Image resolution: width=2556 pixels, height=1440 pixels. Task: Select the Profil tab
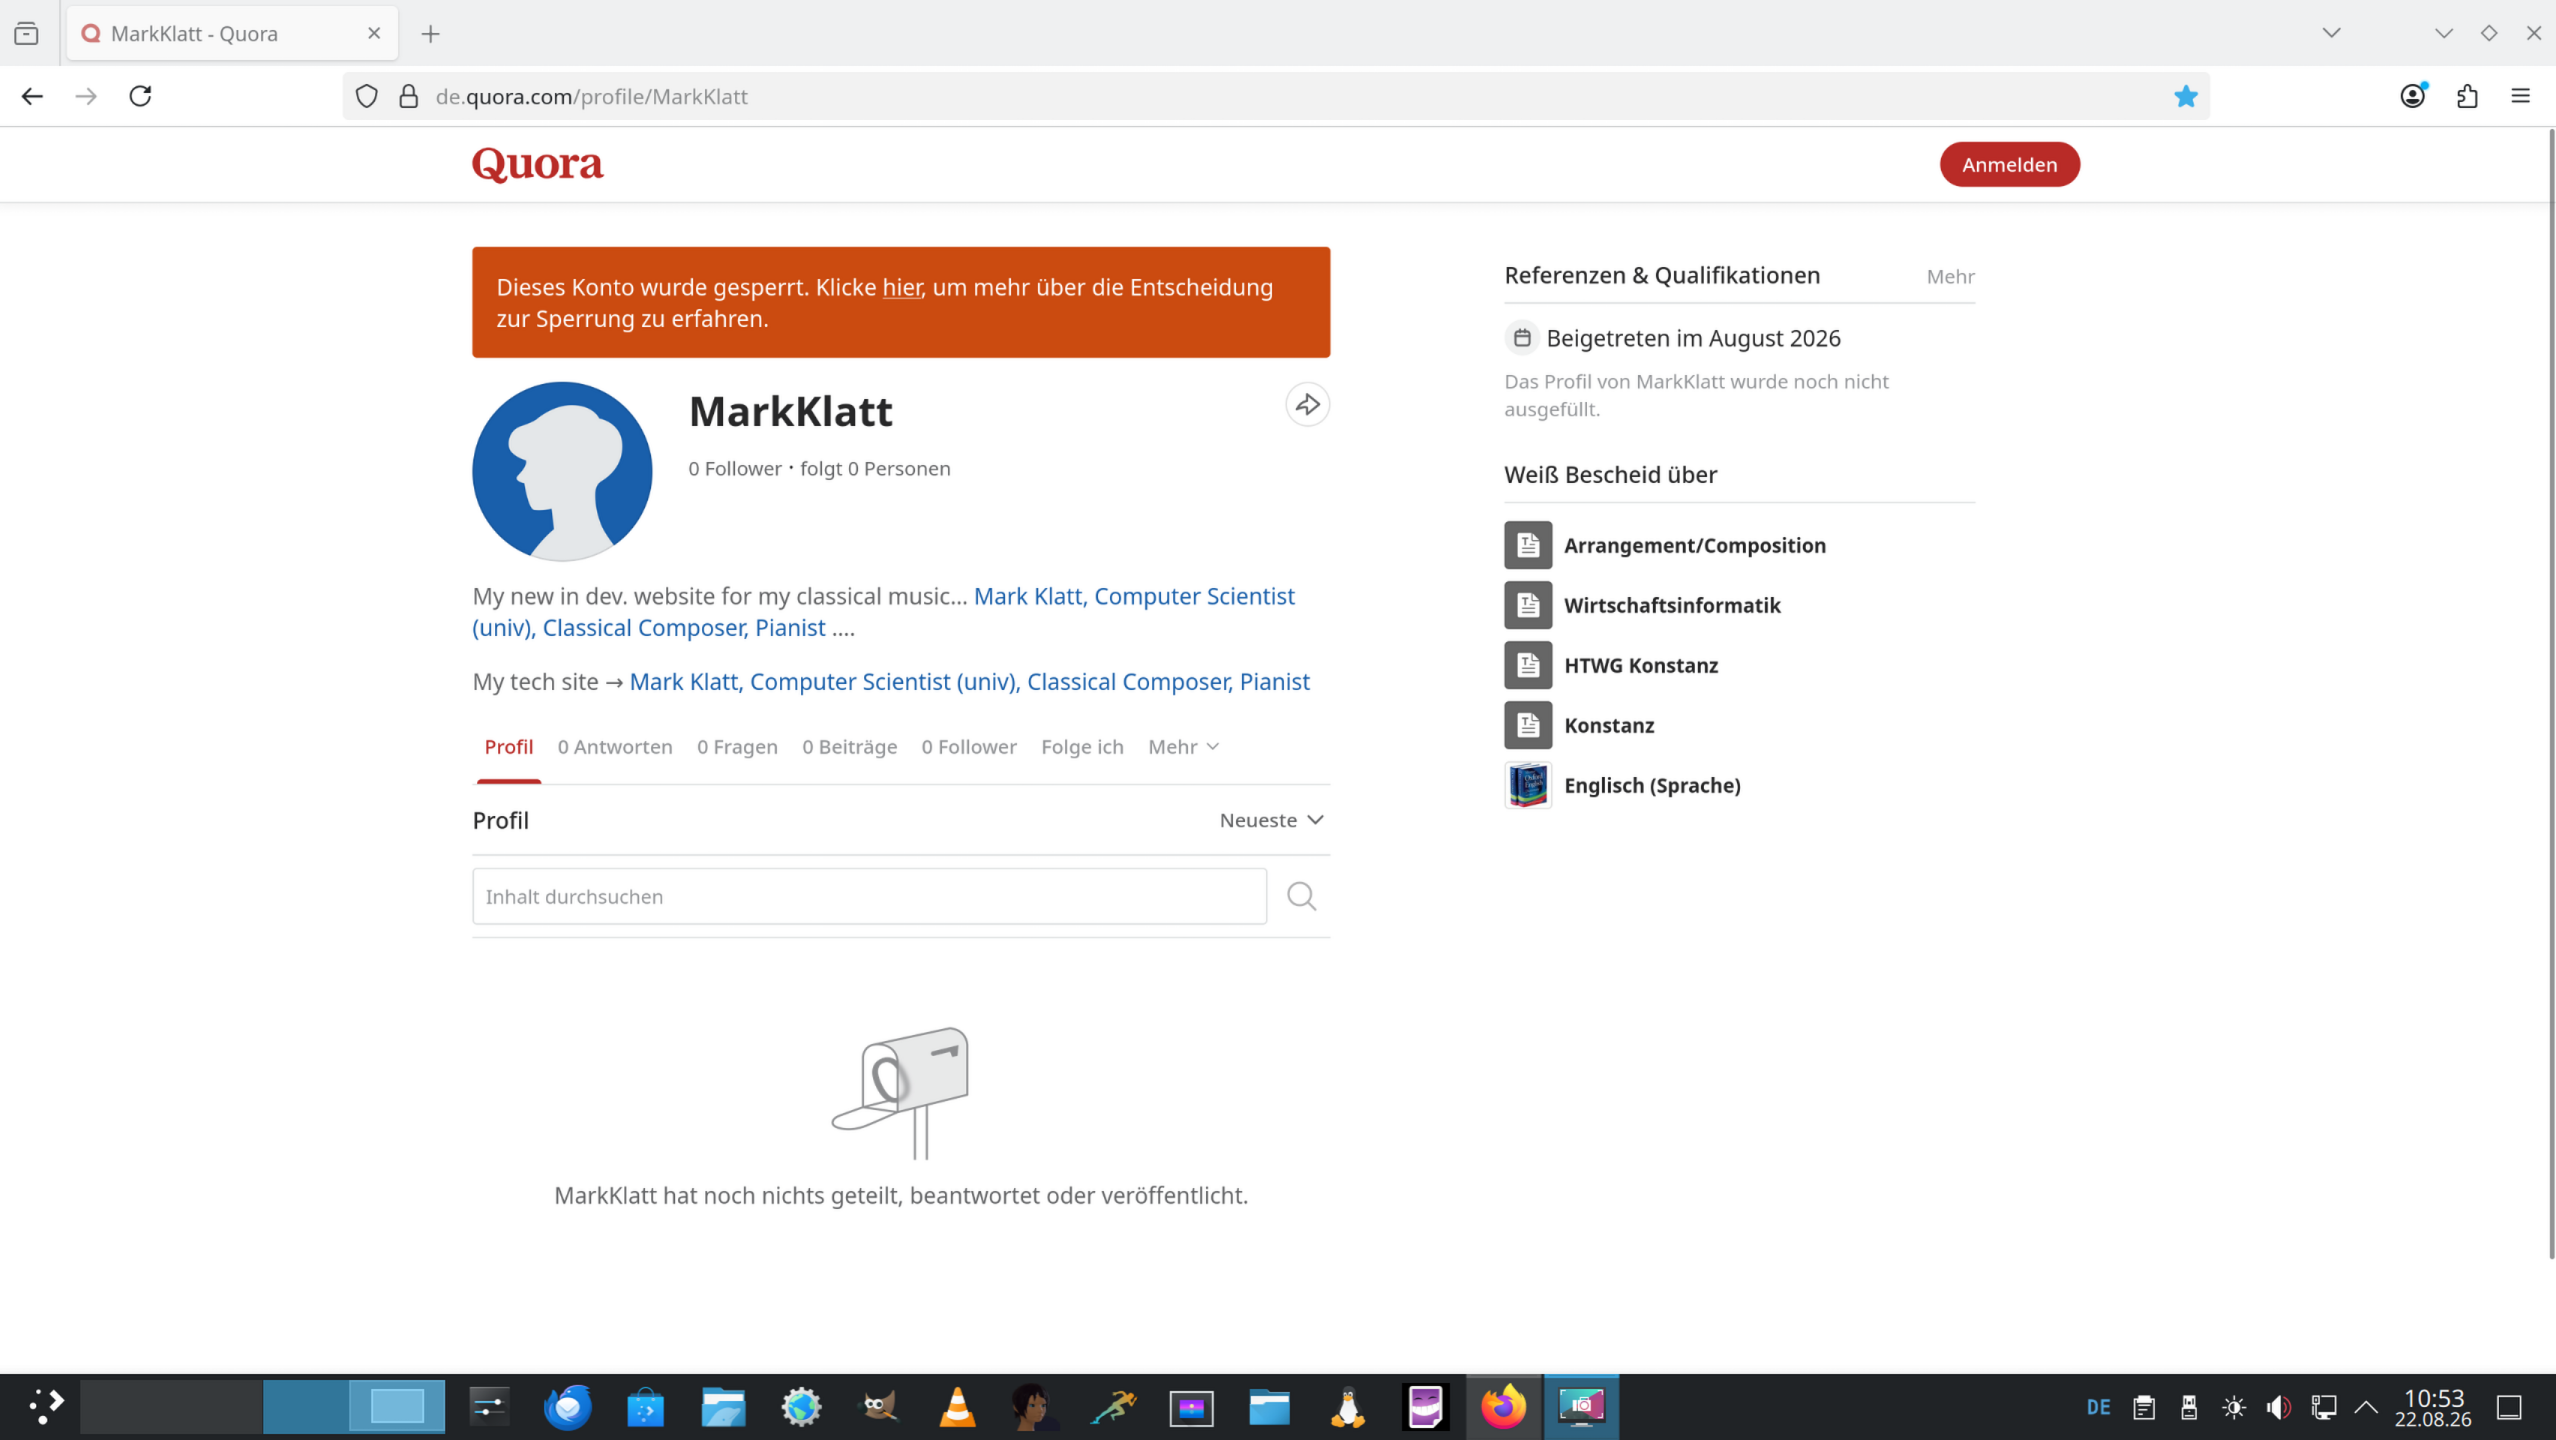(509, 747)
